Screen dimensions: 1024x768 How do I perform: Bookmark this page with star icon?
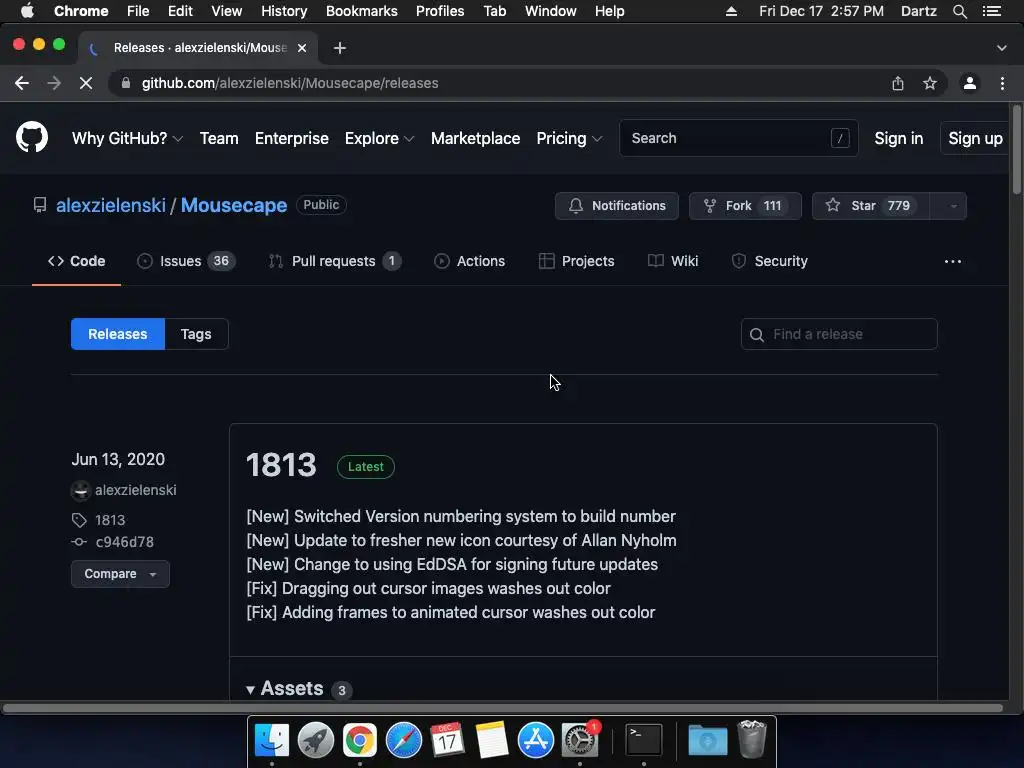click(930, 83)
